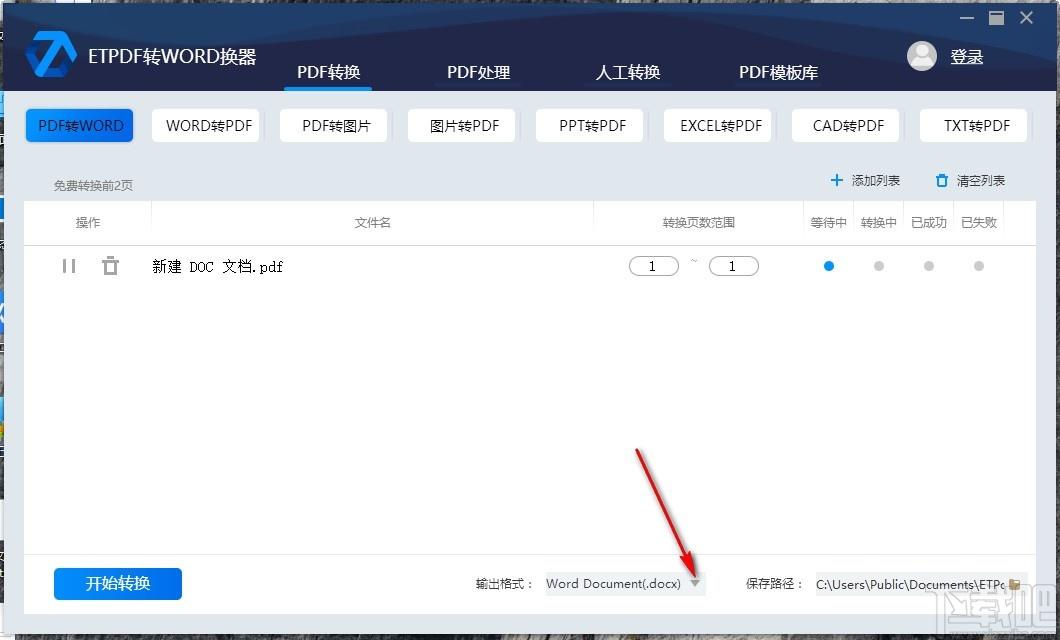This screenshot has height=640, width=1060.
Task: Delete 新建 DOC 文档.pdf from the list
Action: point(110,266)
